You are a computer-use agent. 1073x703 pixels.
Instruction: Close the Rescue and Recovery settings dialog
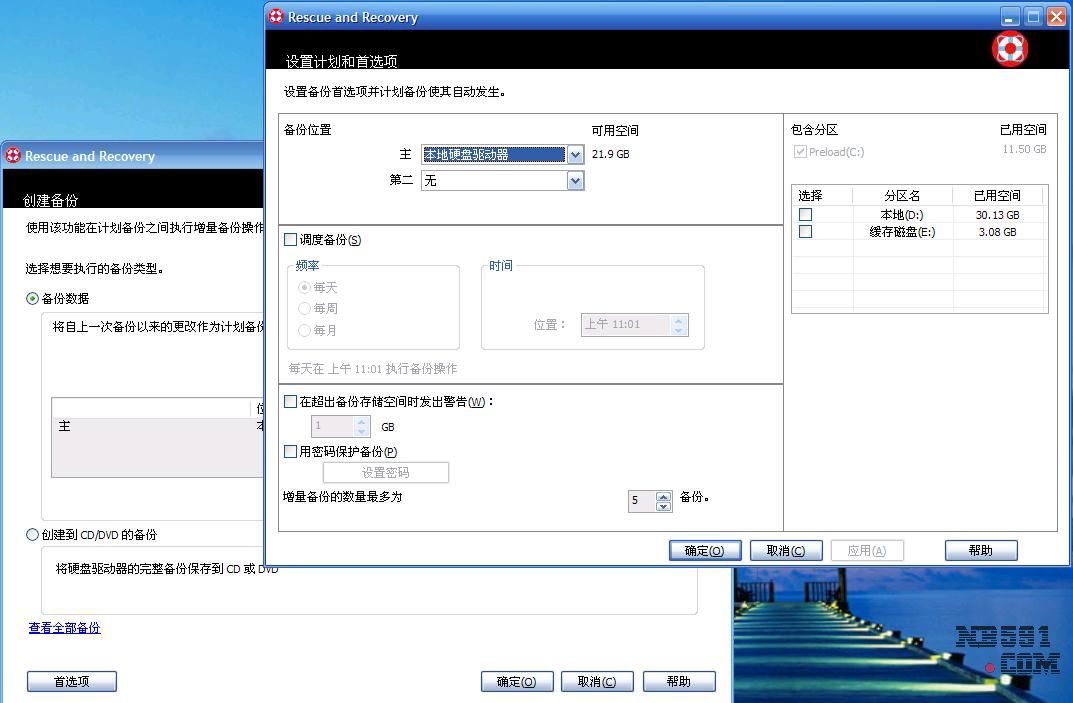click(x=1055, y=16)
